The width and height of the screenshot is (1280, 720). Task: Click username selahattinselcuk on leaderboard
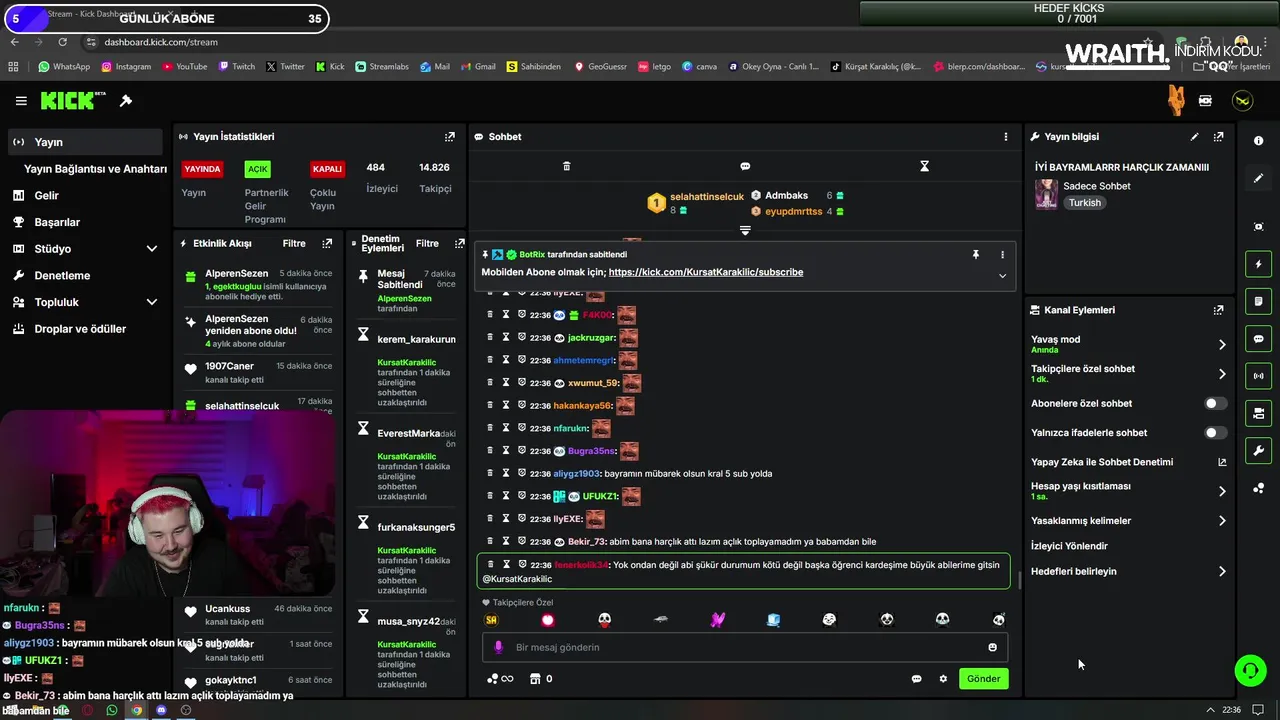coord(707,197)
